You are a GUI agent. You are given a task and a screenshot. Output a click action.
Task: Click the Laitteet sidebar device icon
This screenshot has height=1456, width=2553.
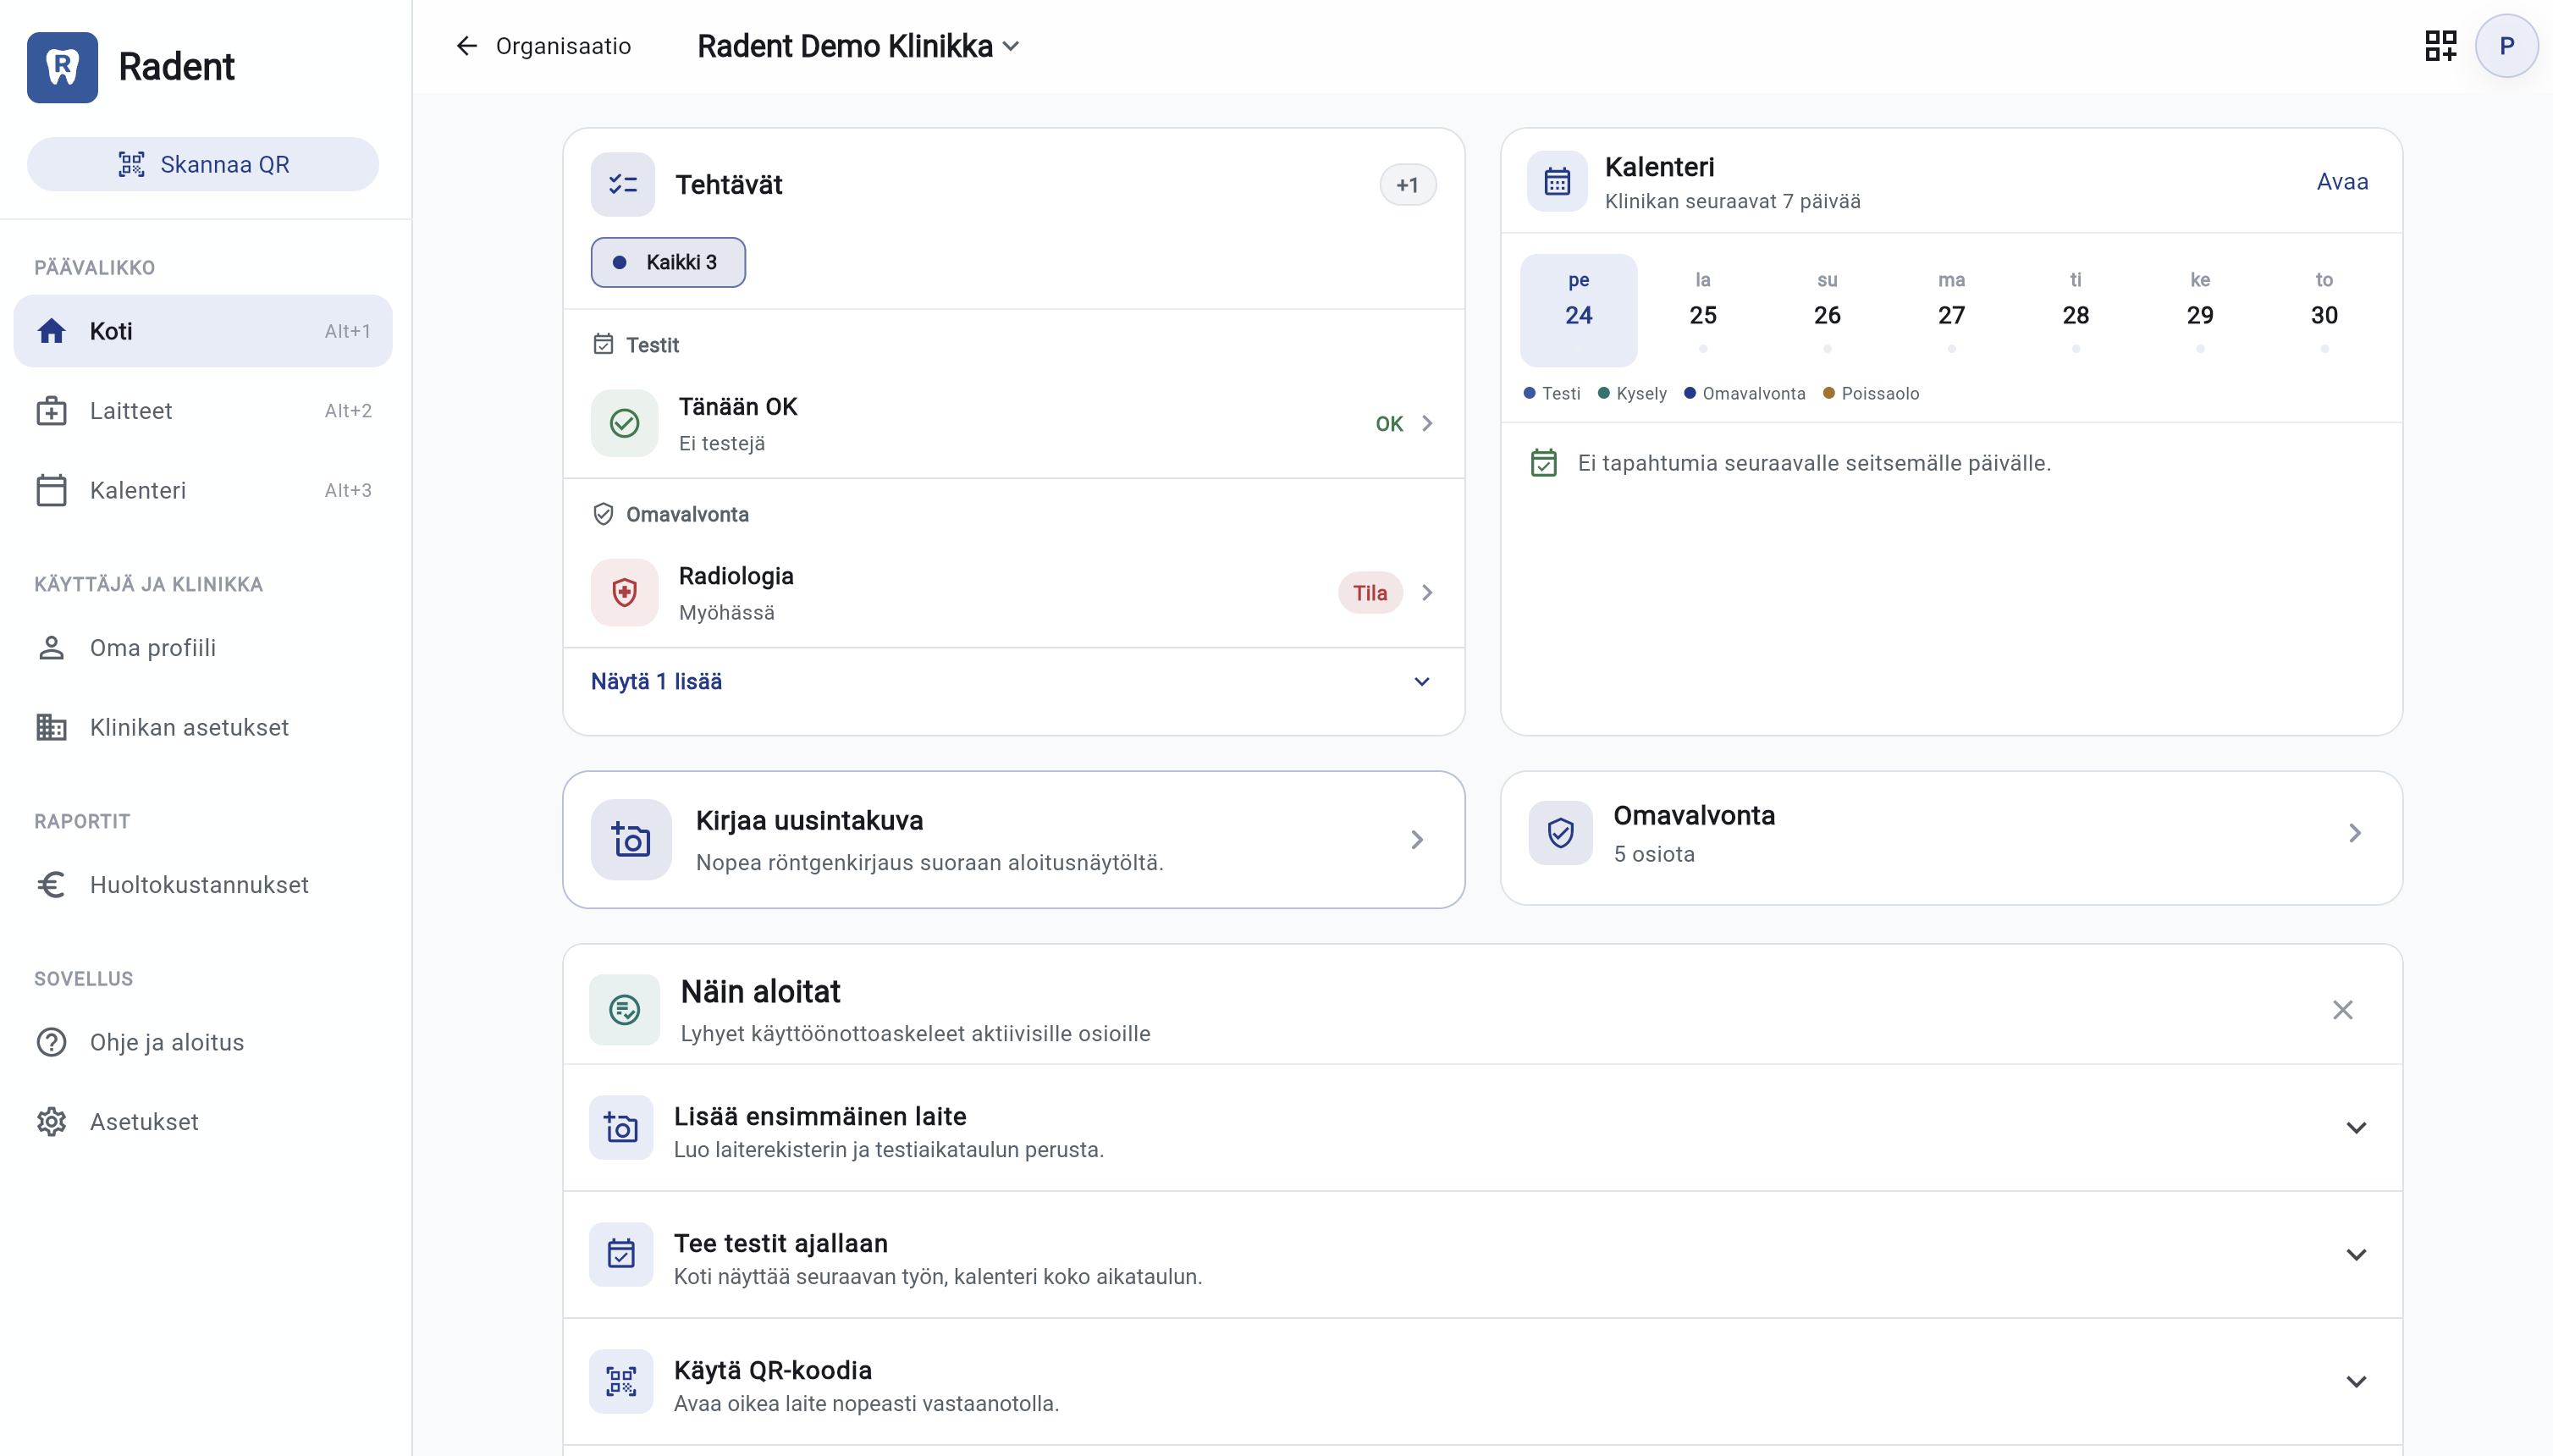[x=51, y=411]
